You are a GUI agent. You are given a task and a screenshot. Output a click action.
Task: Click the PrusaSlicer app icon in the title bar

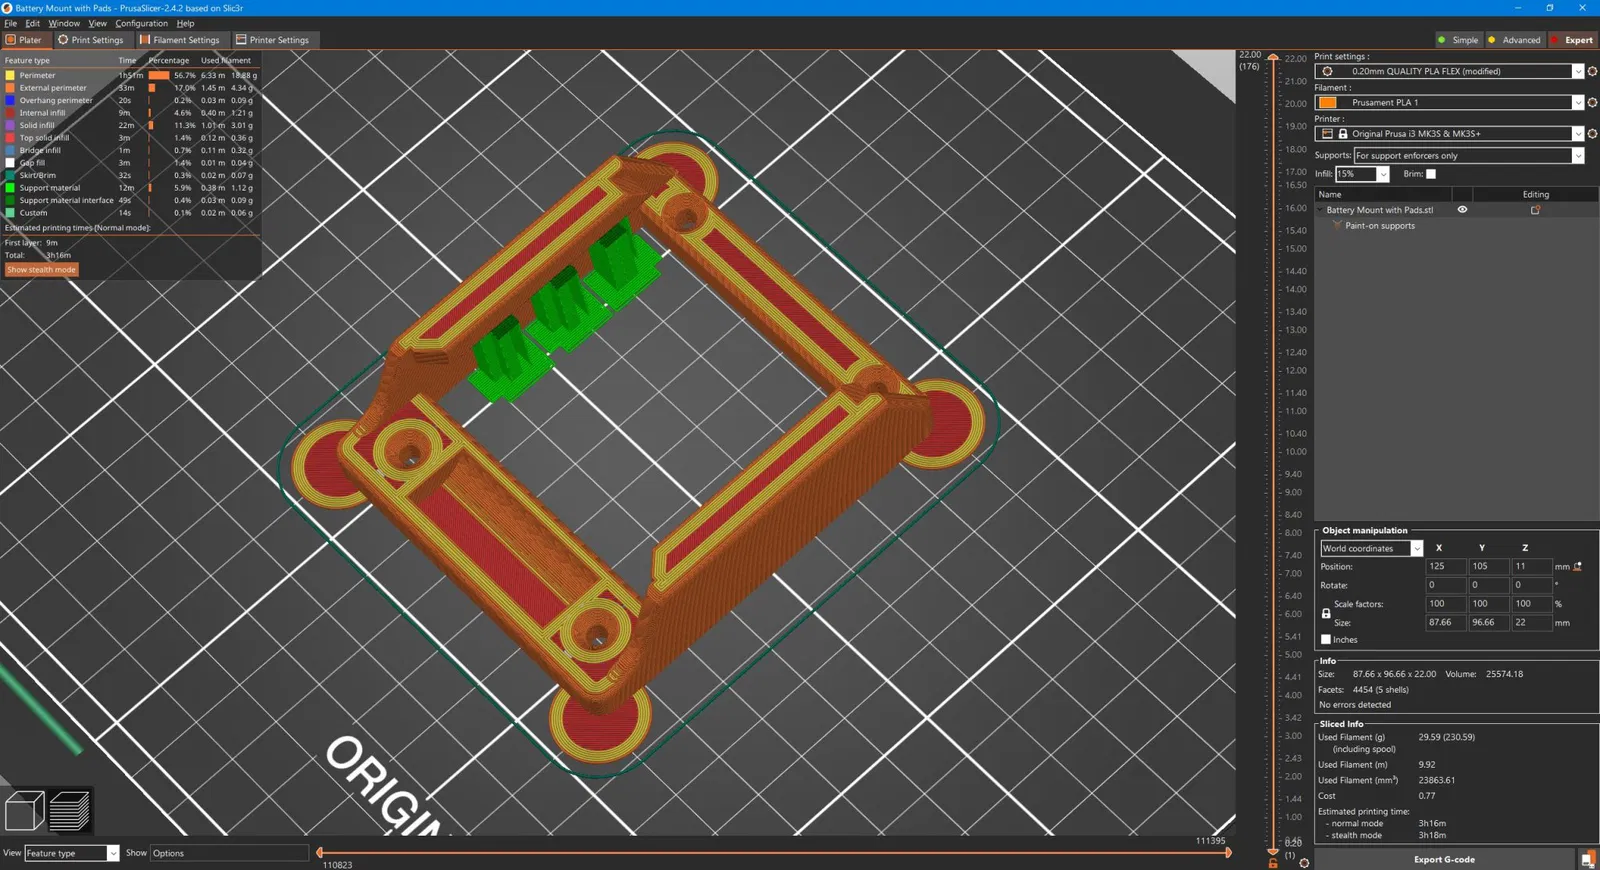(x=7, y=8)
